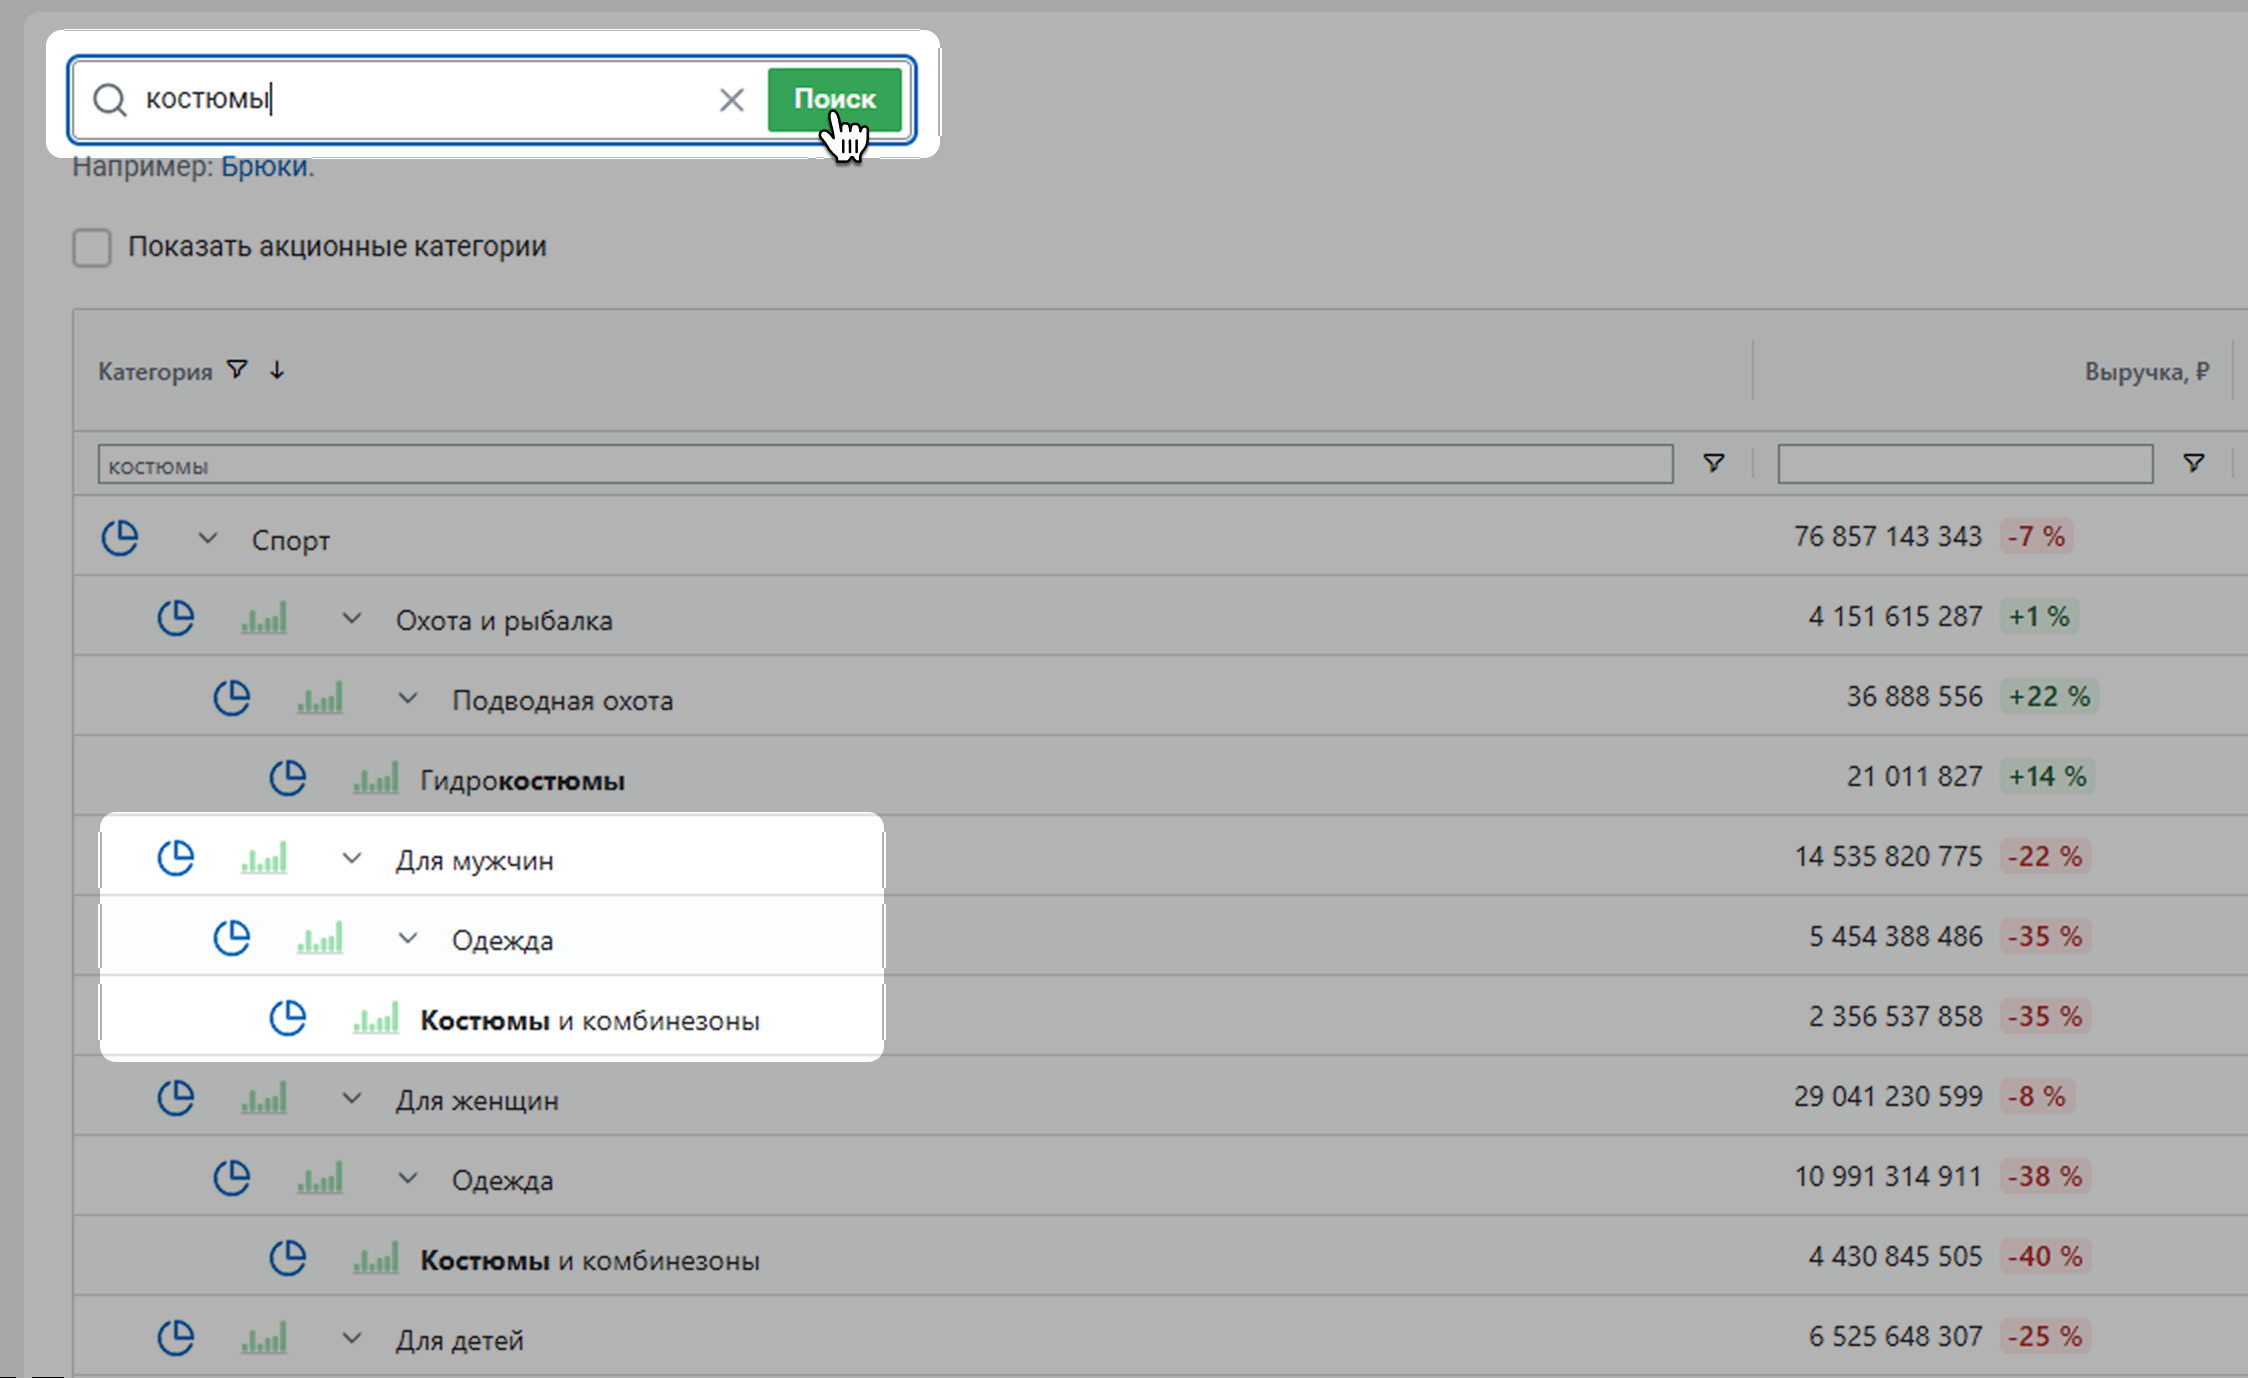Viewport: 2248px width, 1378px height.
Task: Open bar chart for men's Костюмы и комбинезоны
Action: 376,1018
